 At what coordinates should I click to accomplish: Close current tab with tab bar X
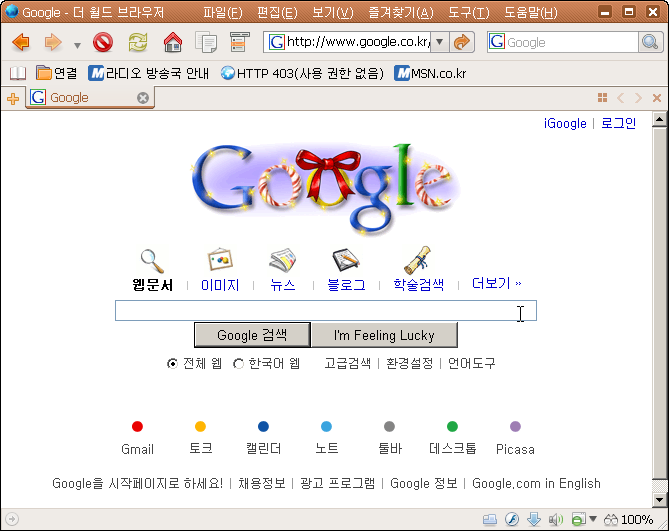tap(657, 98)
